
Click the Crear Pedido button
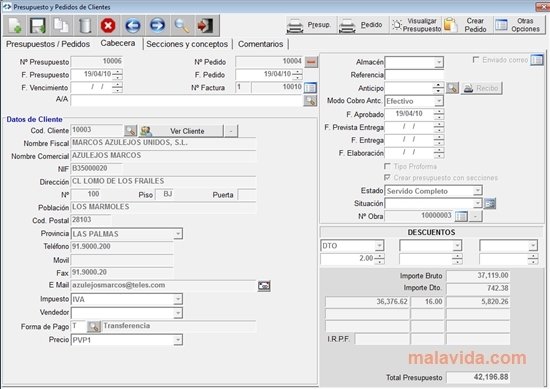468,25
